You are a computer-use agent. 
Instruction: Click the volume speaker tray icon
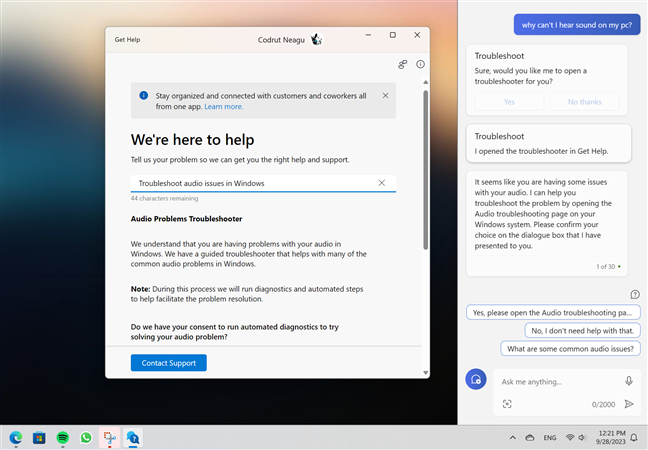582,437
